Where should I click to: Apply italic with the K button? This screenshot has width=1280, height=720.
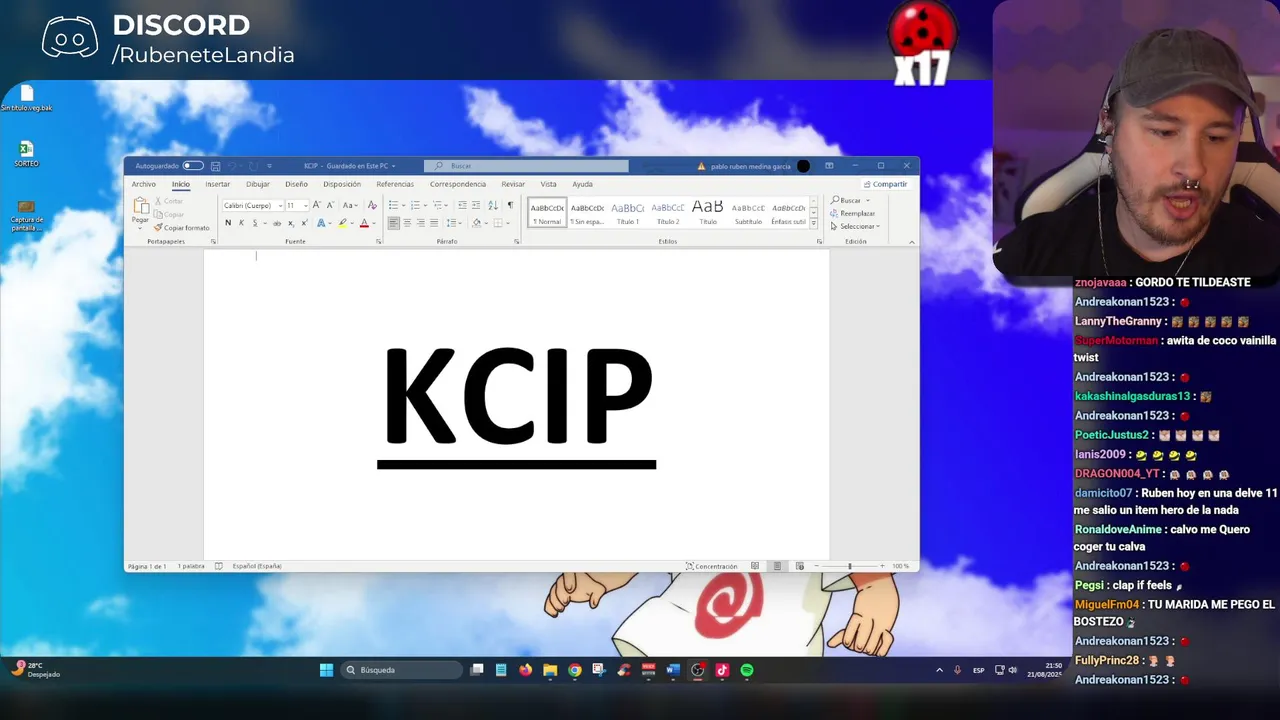(x=241, y=223)
